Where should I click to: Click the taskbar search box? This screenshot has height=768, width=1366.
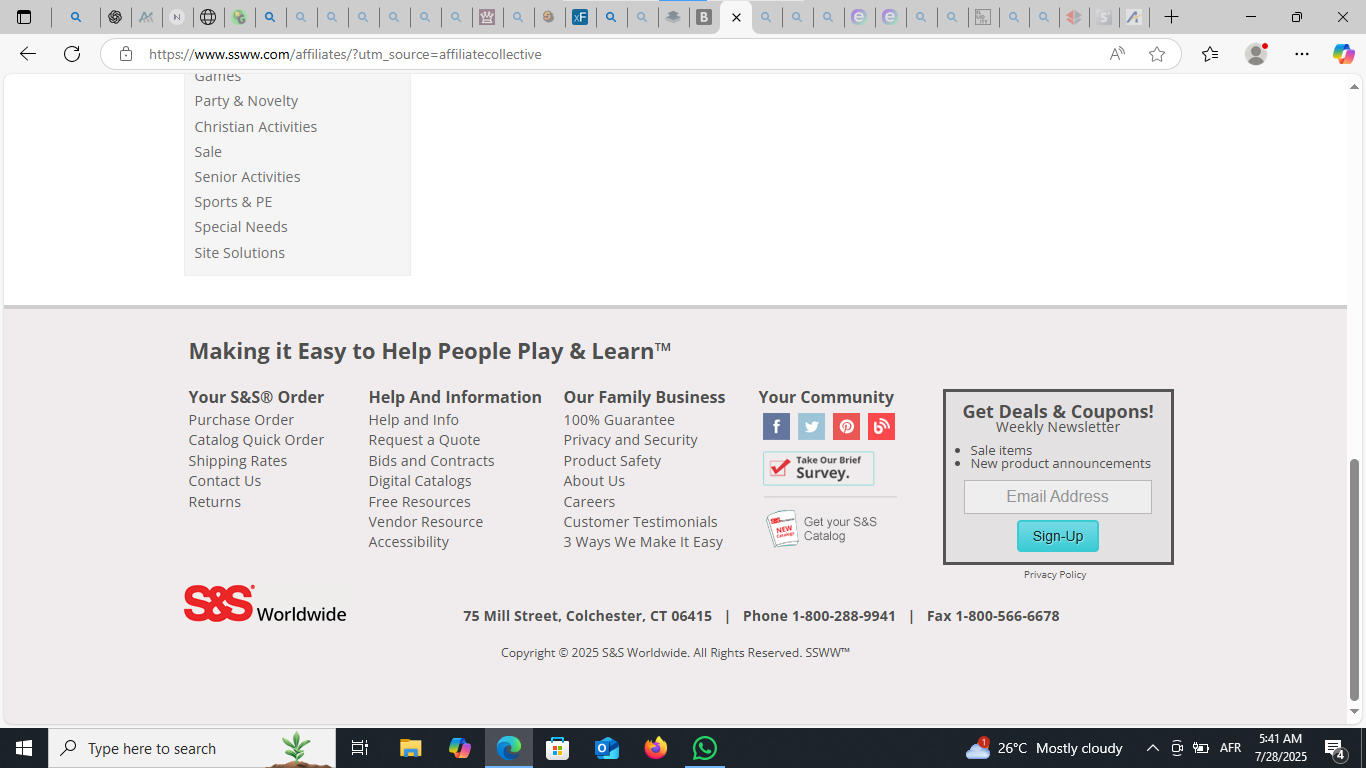point(192,748)
